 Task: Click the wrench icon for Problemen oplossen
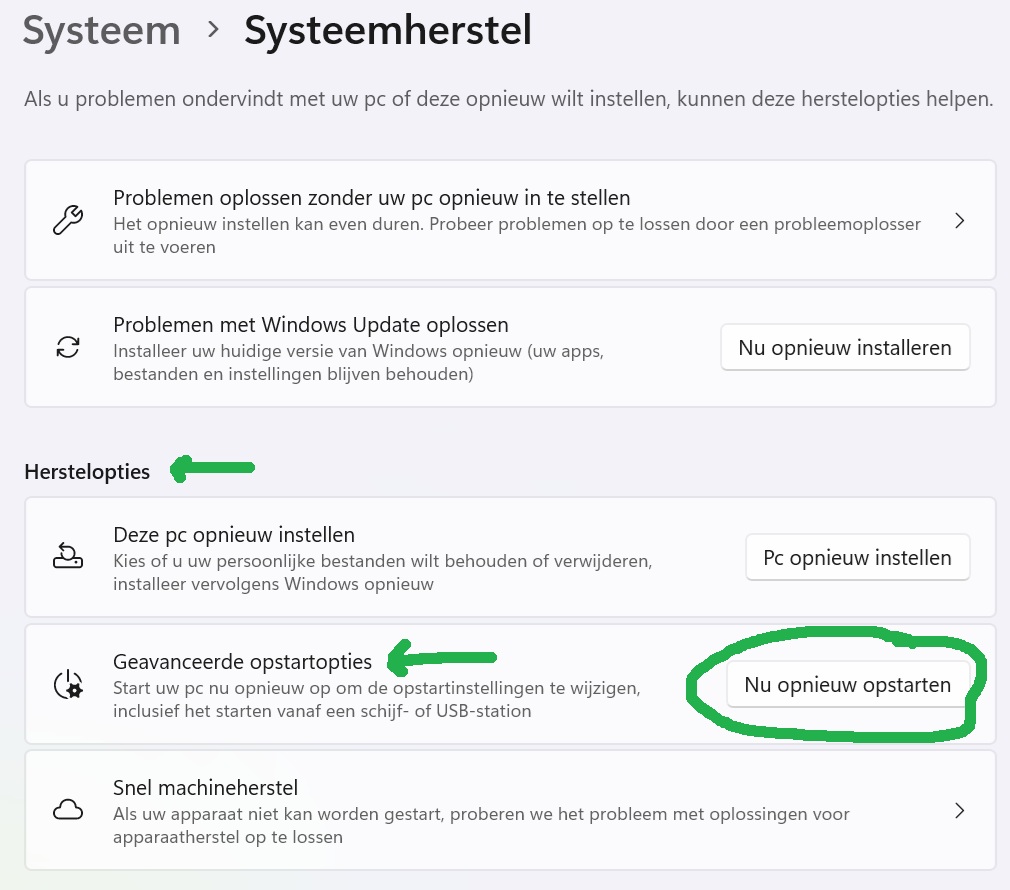pos(68,220)
